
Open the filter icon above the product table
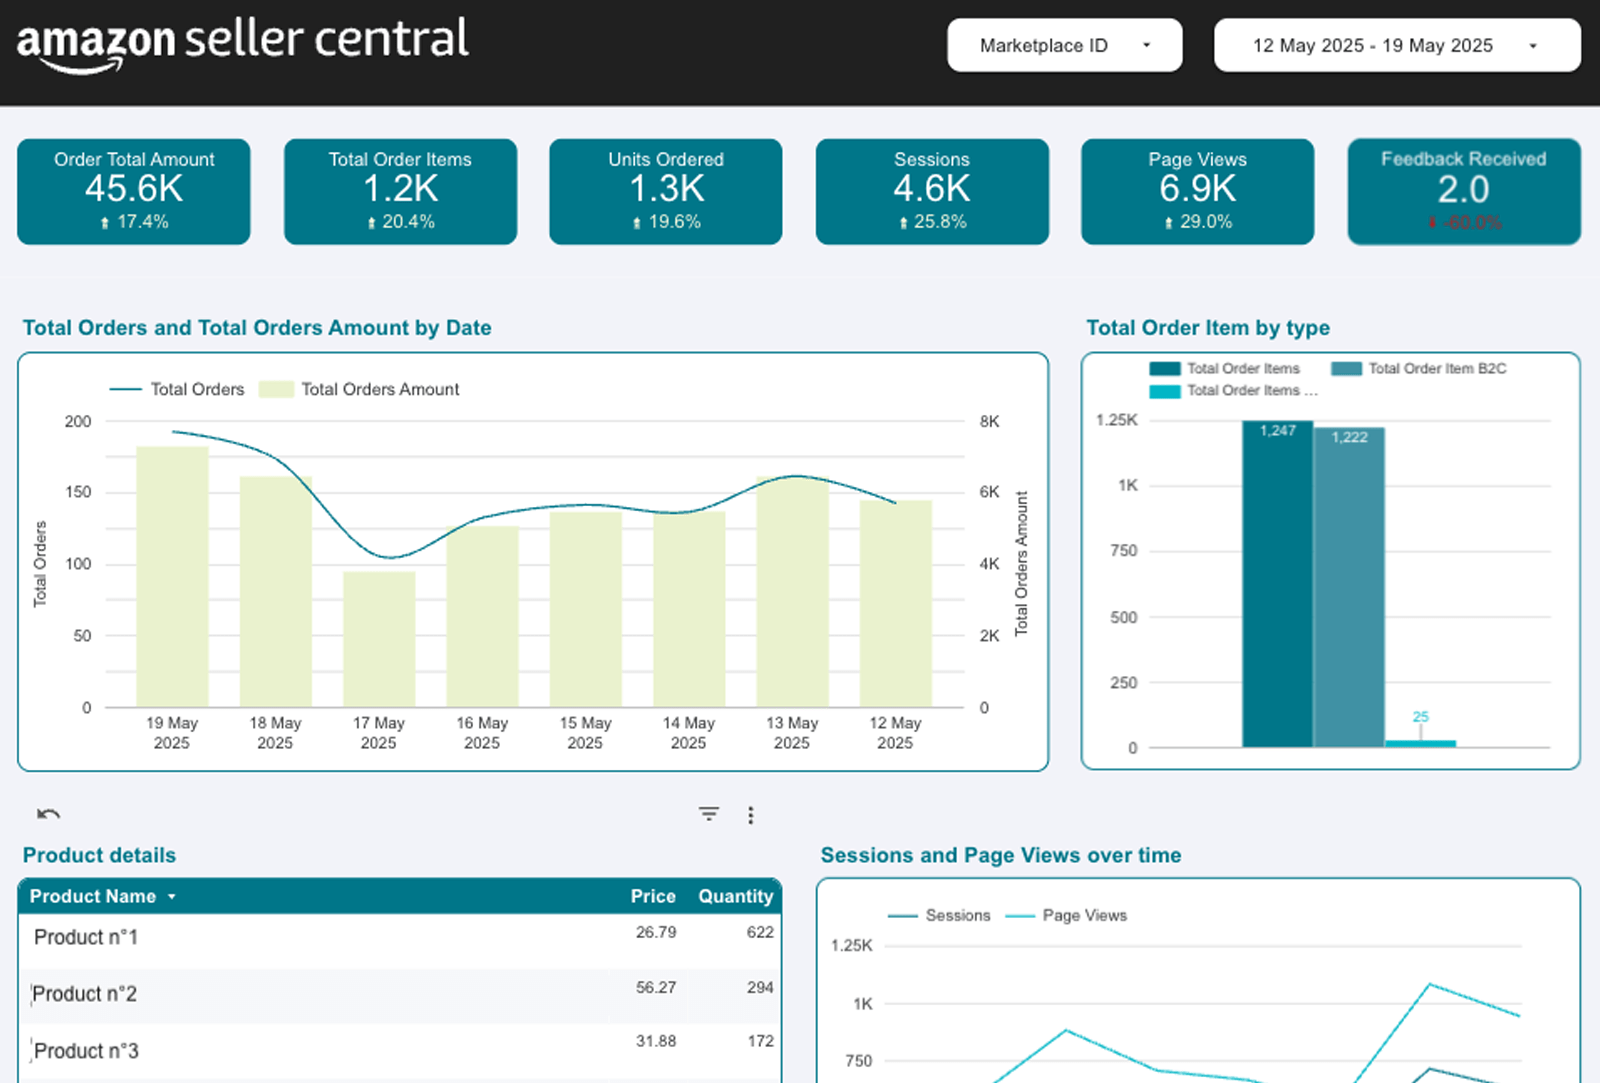[709, 814]
